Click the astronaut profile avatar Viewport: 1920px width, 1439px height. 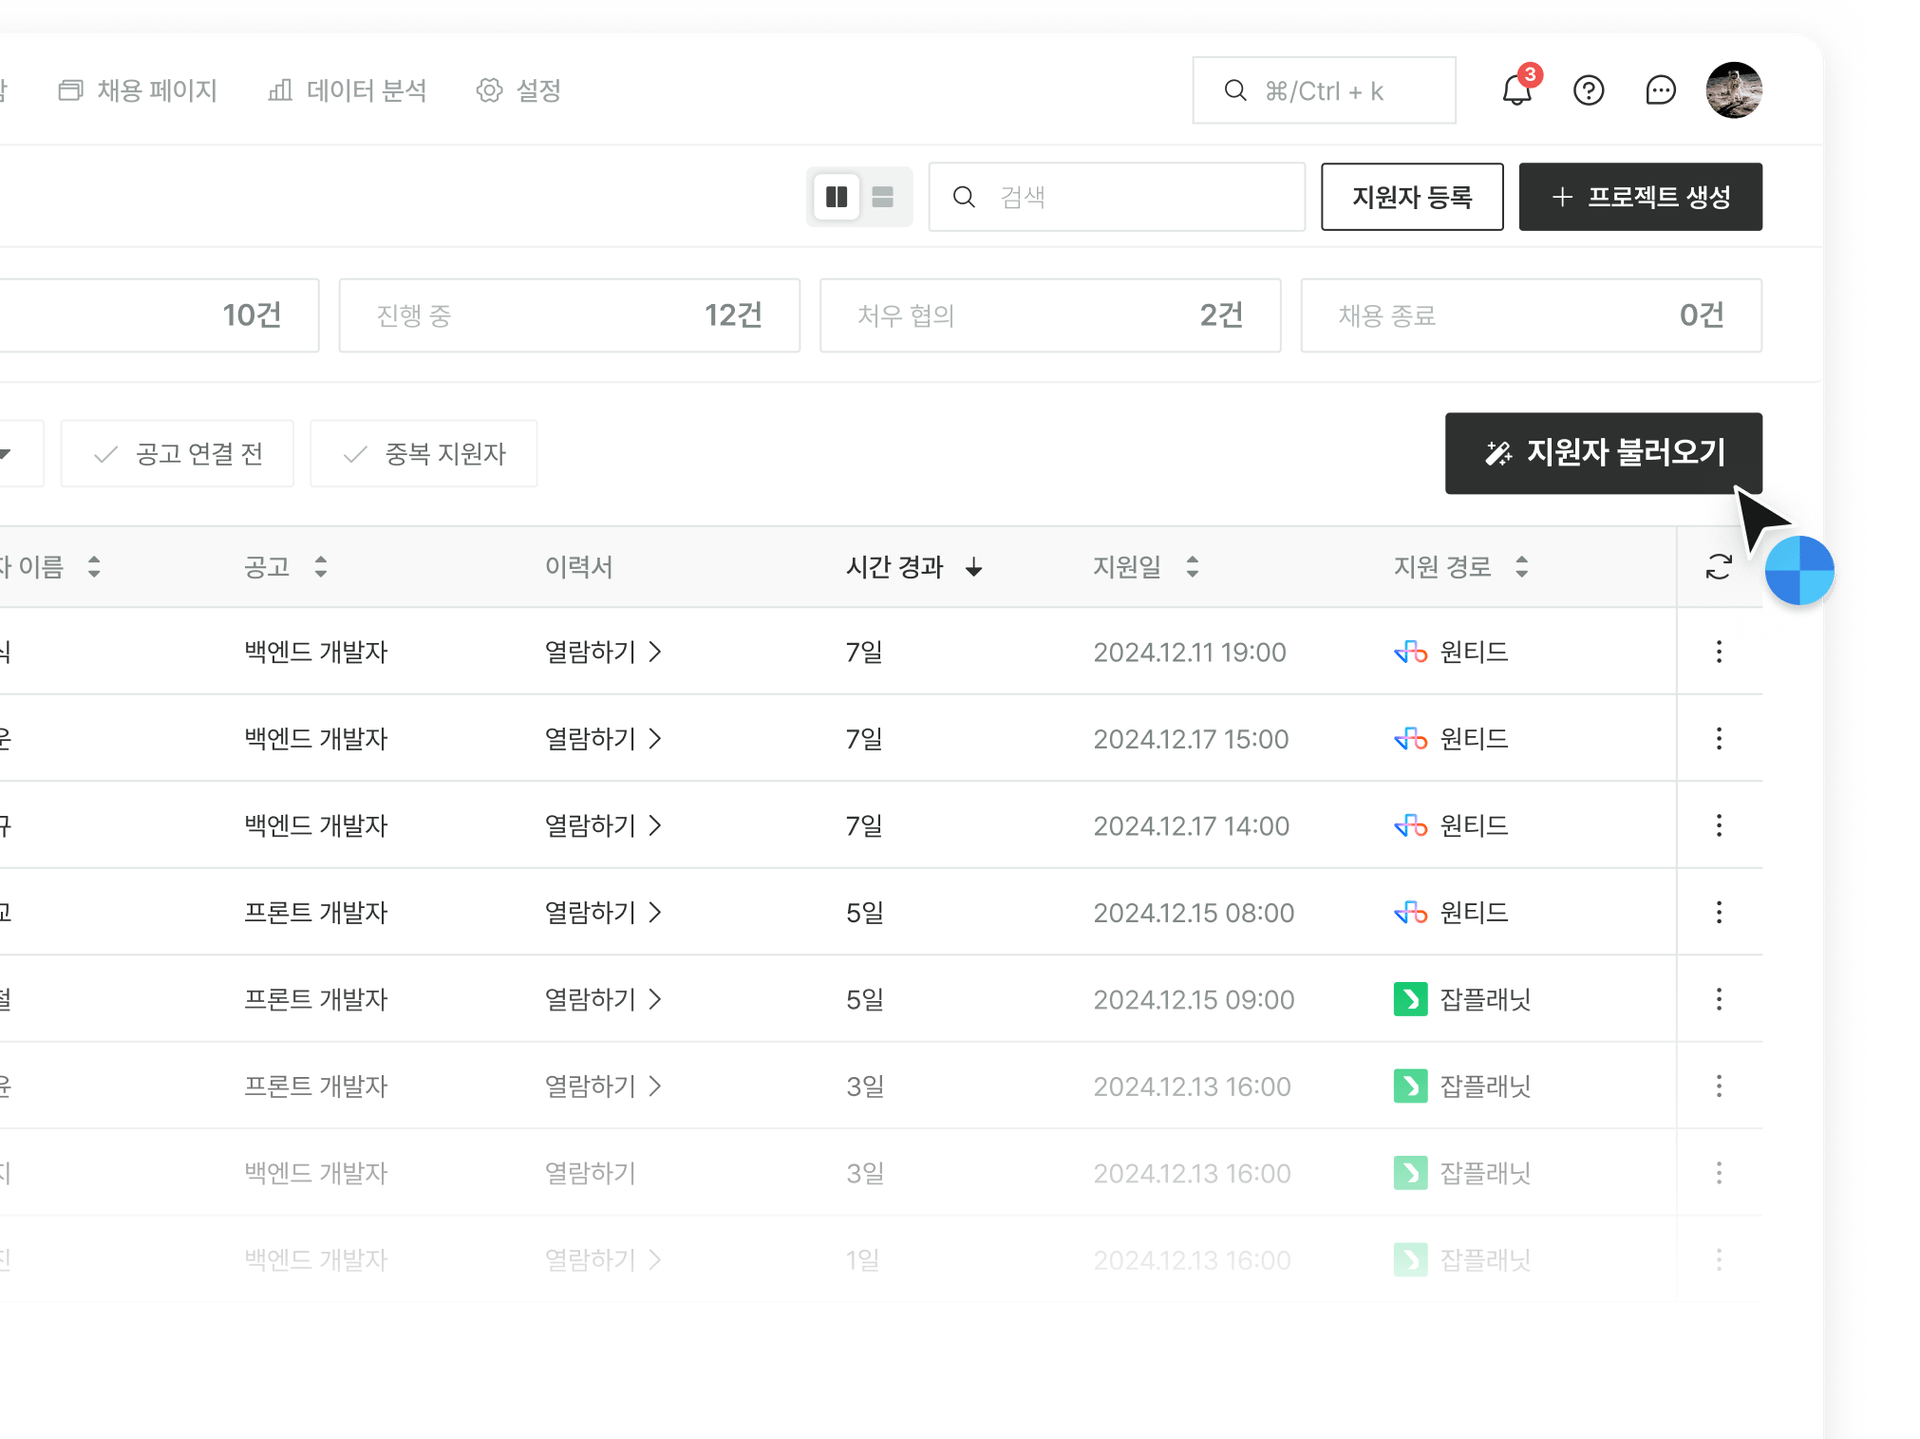click(x=1735, y=90)
